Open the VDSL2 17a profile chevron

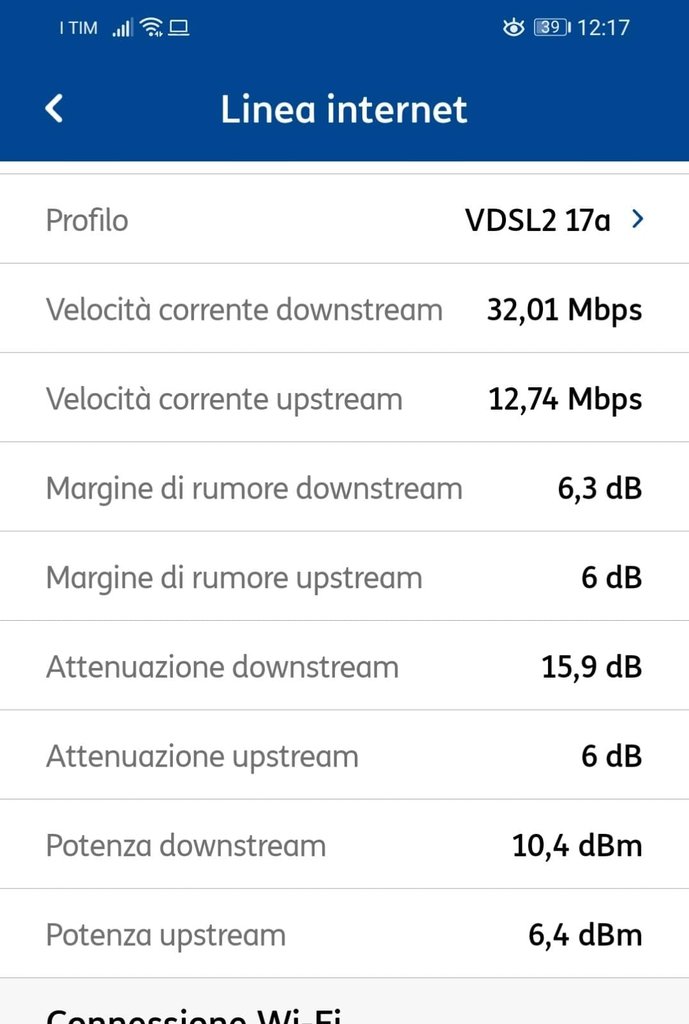pos(638,219)
